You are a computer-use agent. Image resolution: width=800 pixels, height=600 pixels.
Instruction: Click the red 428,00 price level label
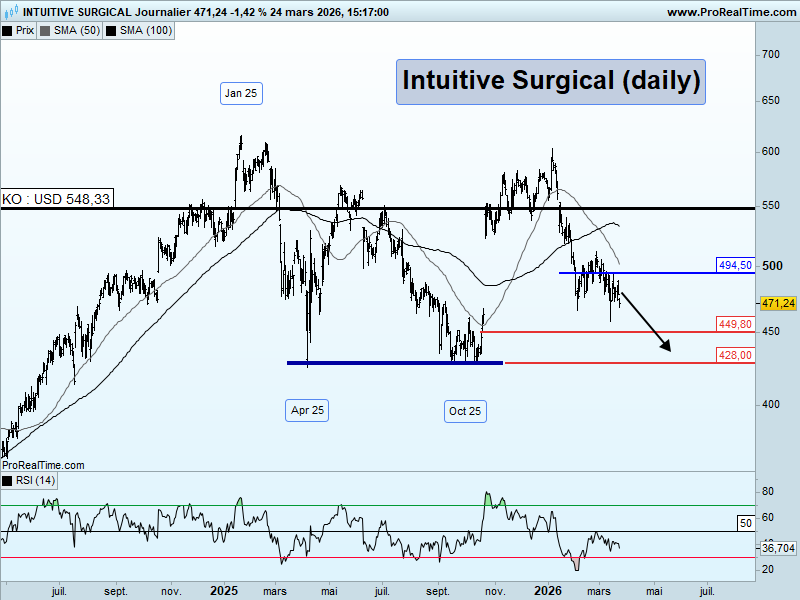(735, 355)
